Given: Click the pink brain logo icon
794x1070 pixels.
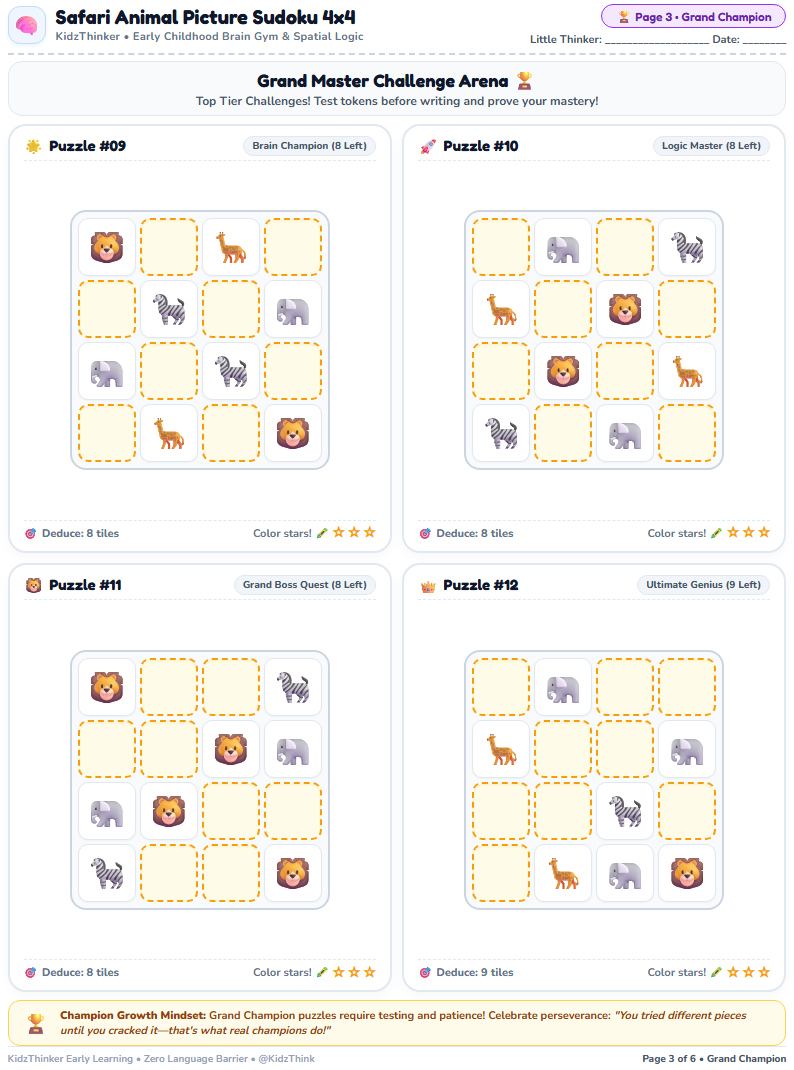Looking at the screenshot, I should 27,25.
